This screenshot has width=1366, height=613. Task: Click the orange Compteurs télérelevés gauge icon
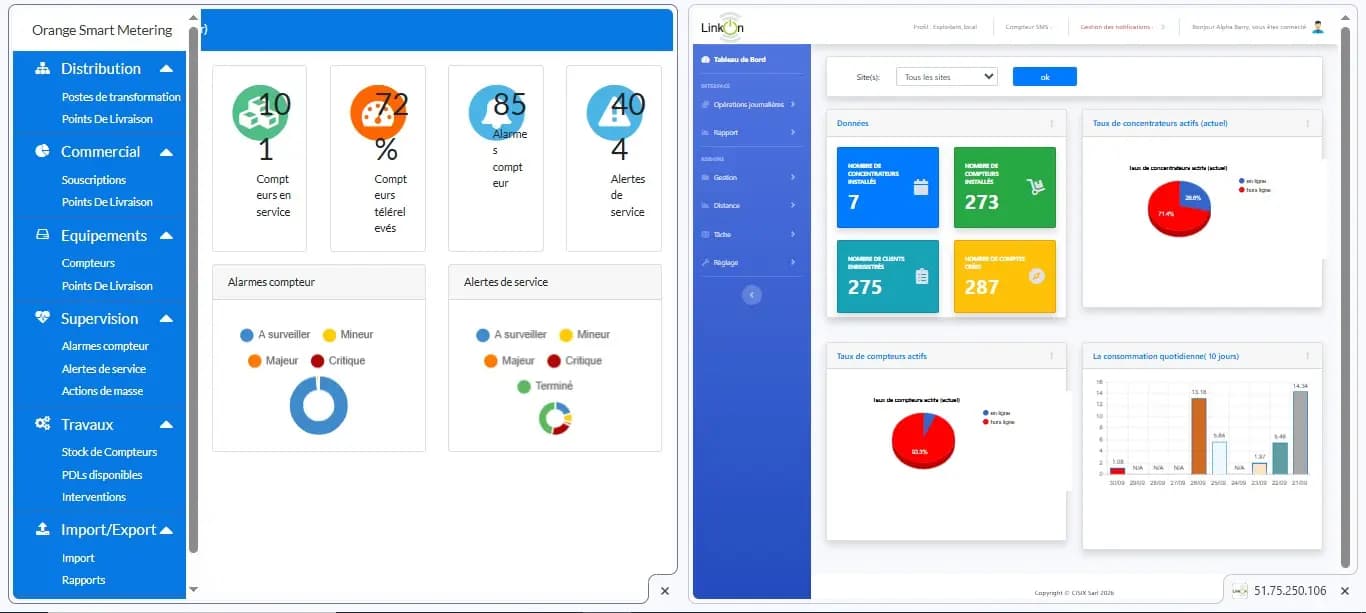click(x=378, y=112)
